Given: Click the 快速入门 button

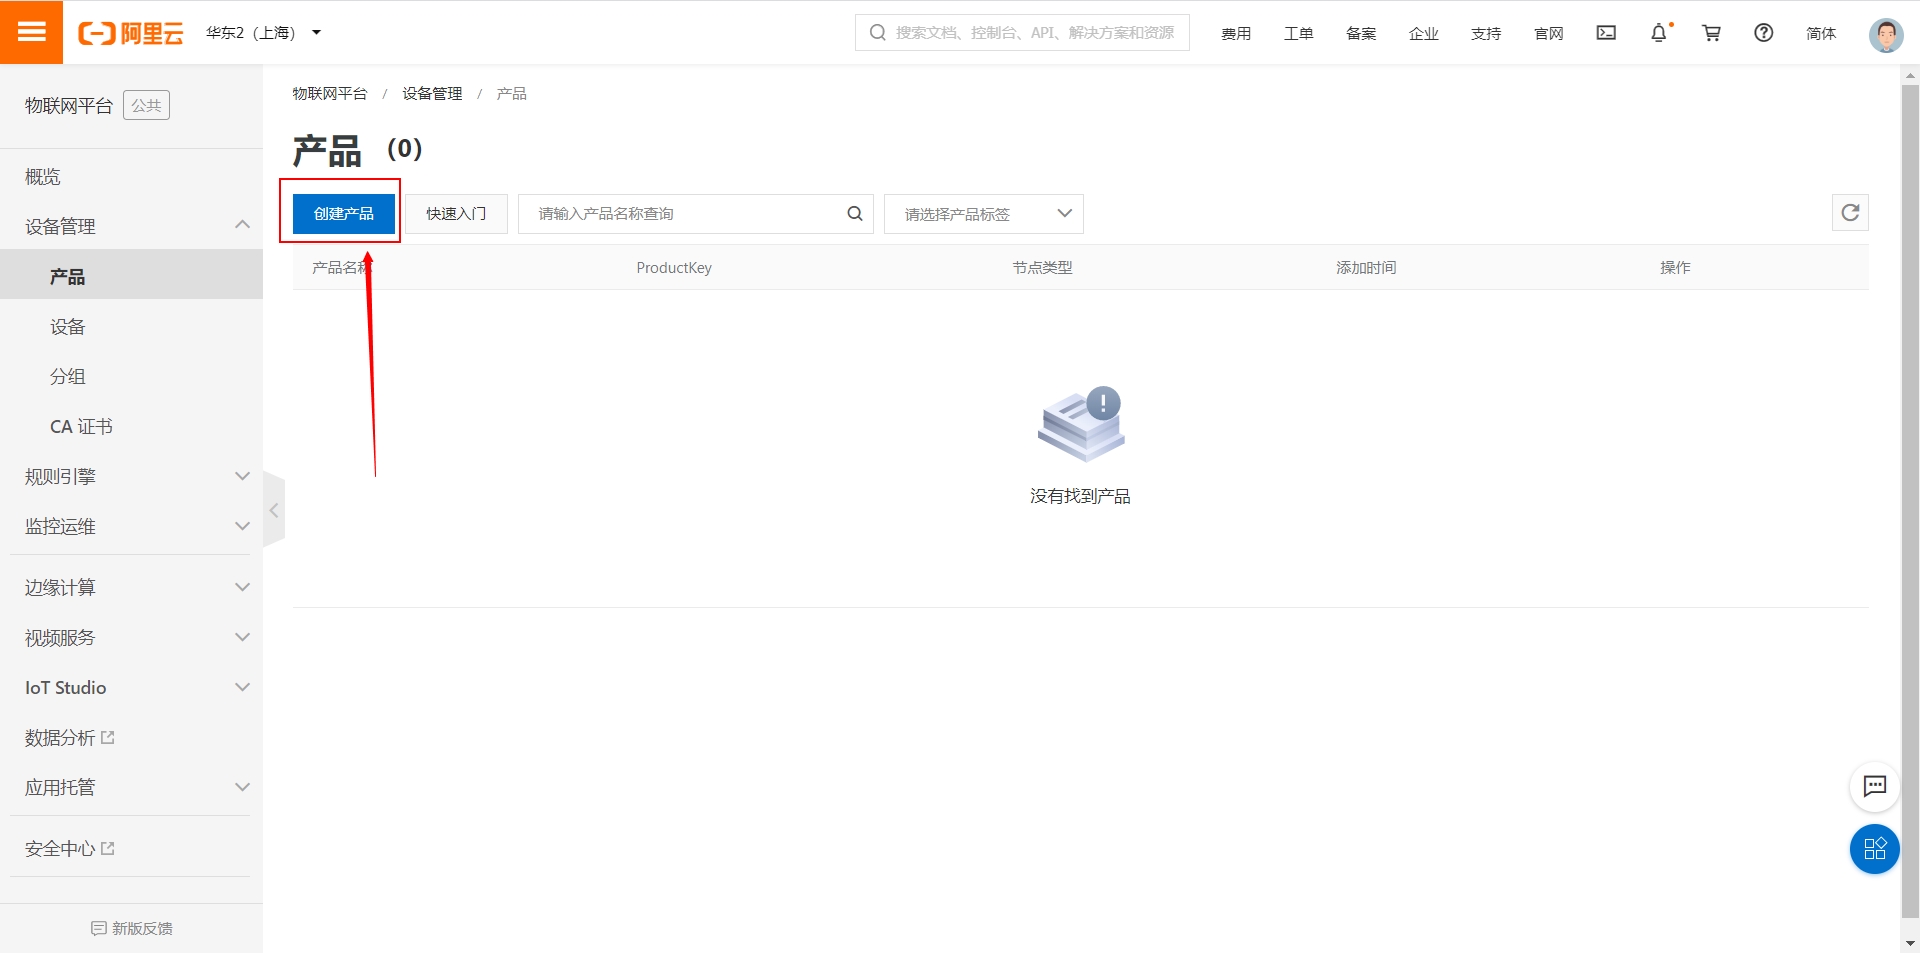Looking at the screenshot, I should click(455, 213).
